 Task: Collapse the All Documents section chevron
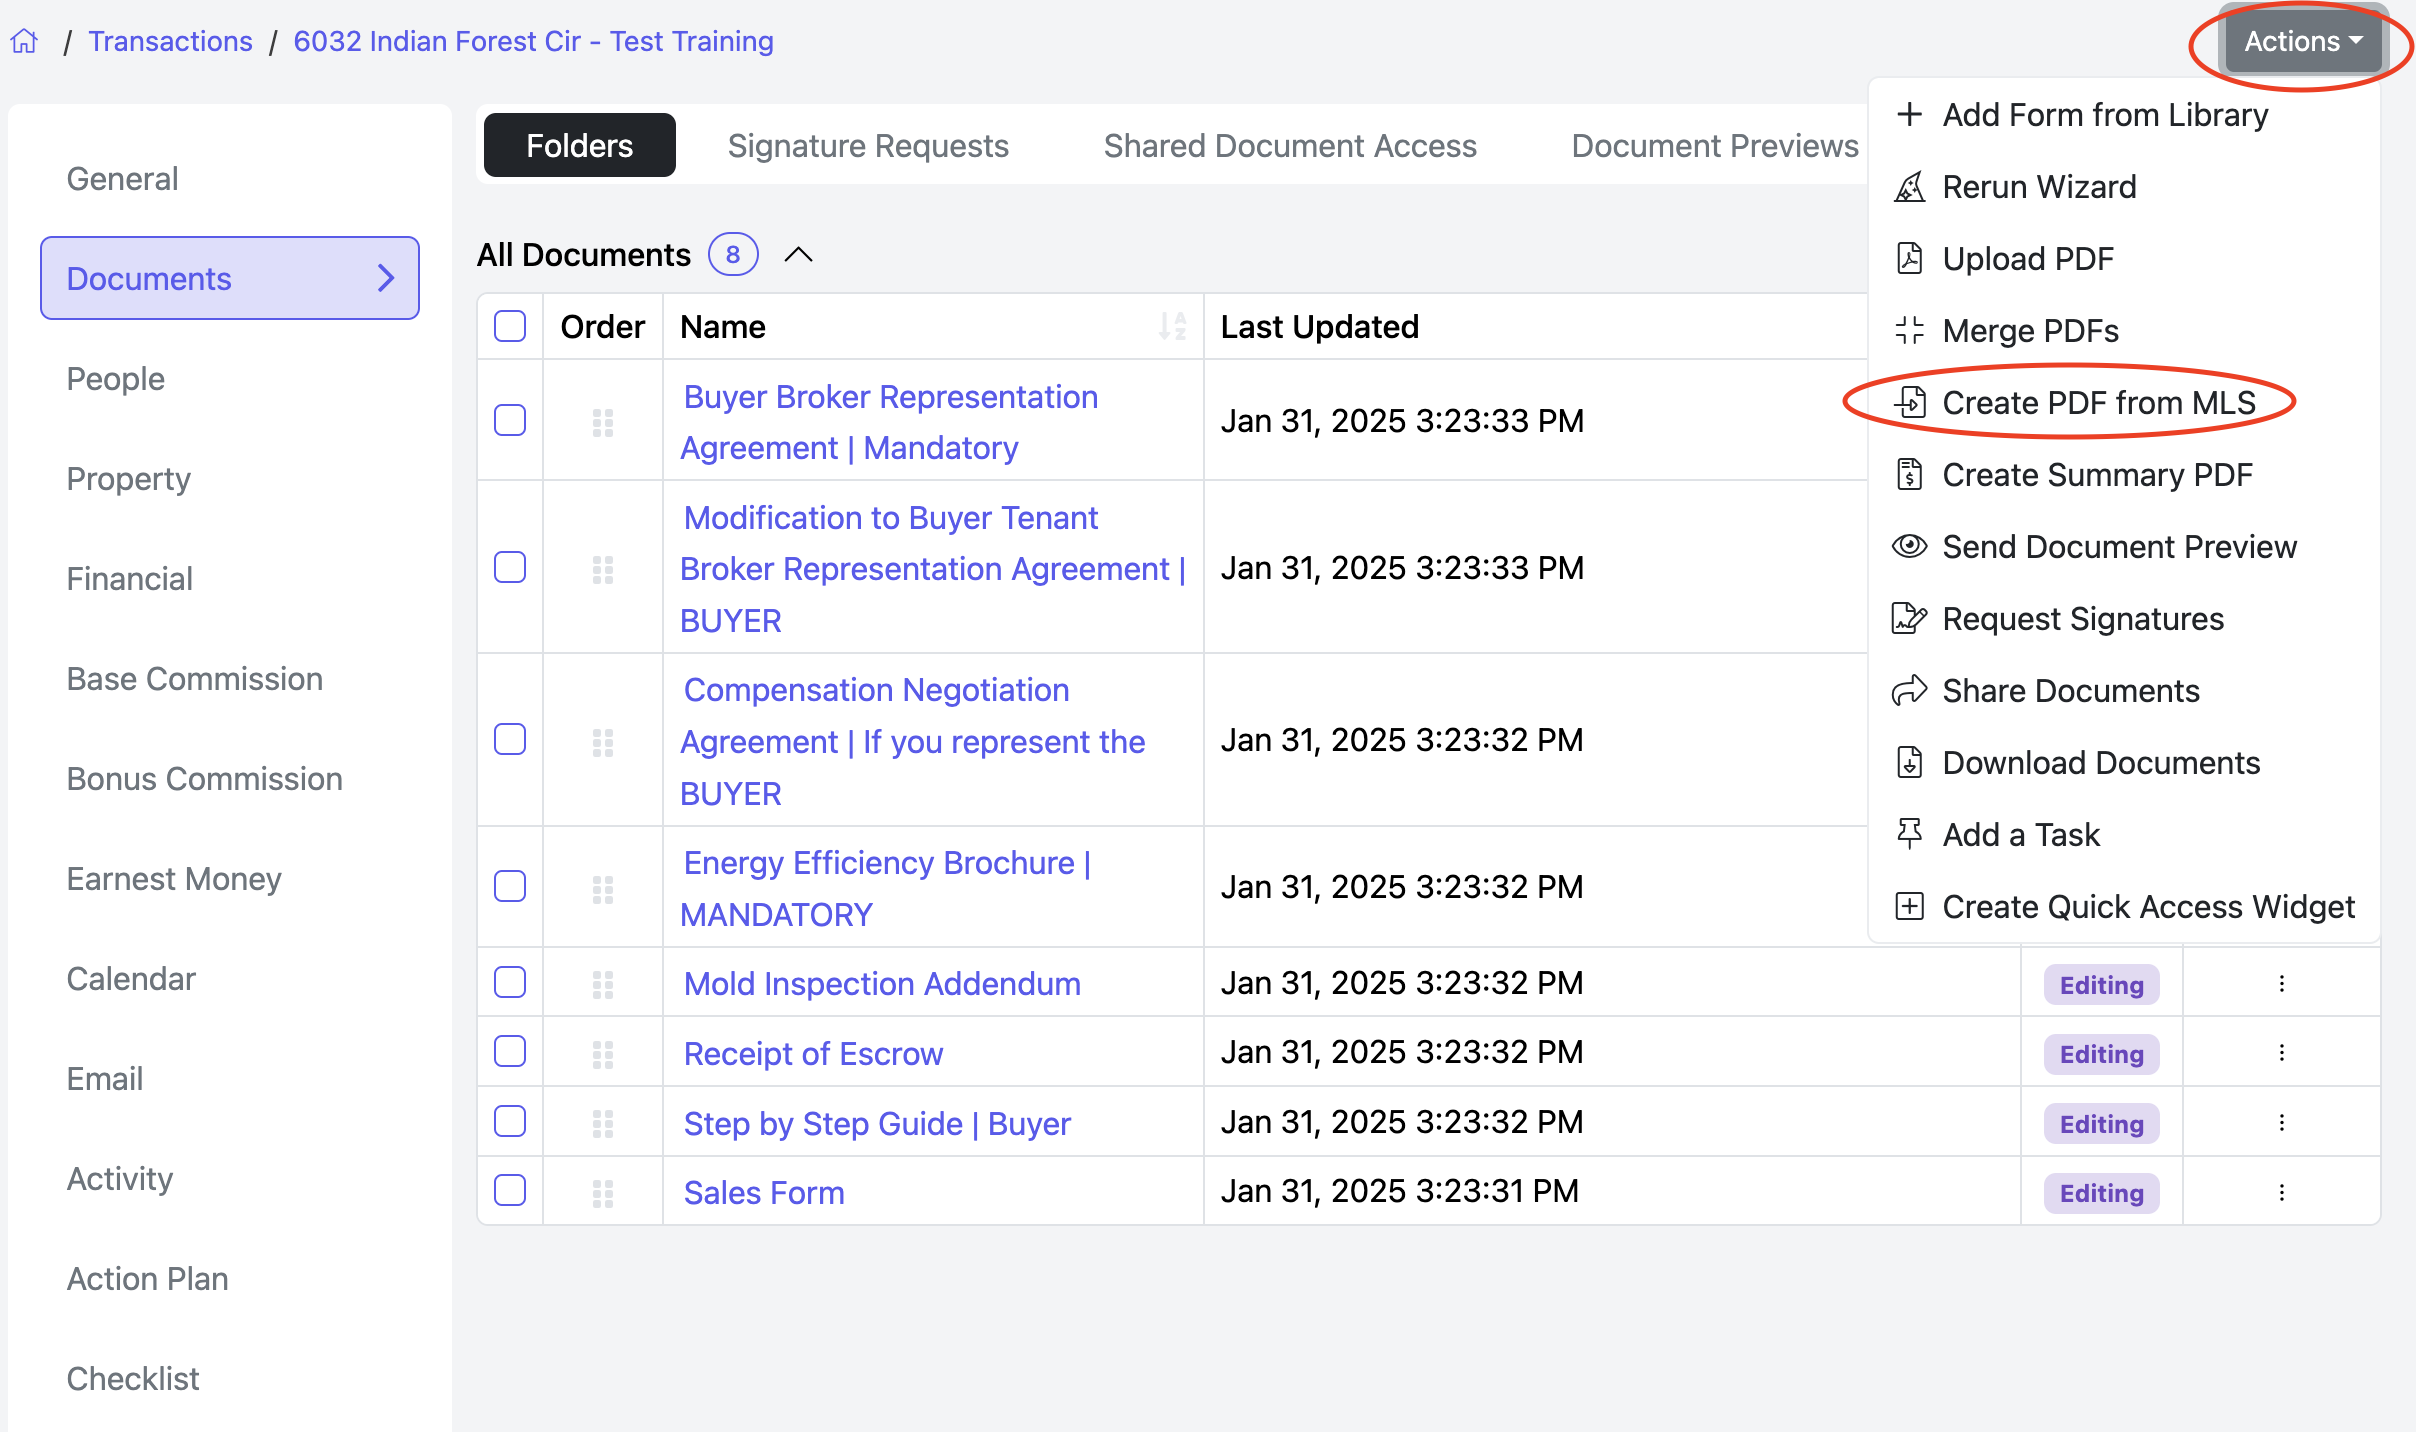click(x=798, y=255)
